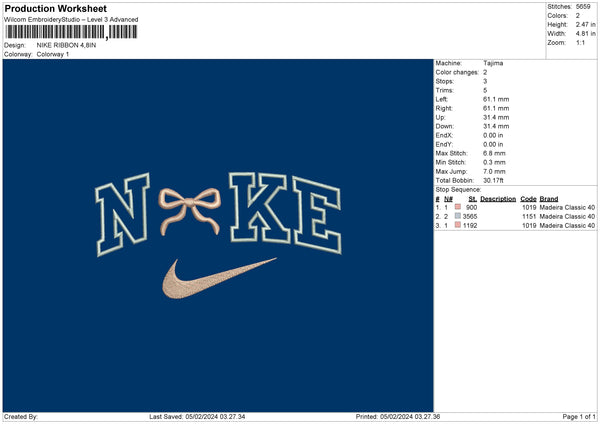The width and height of the screenshot is (600, 424).
Task: Click the ribbon bow in the embroidery preview
Action: click(x=190, y=211)
